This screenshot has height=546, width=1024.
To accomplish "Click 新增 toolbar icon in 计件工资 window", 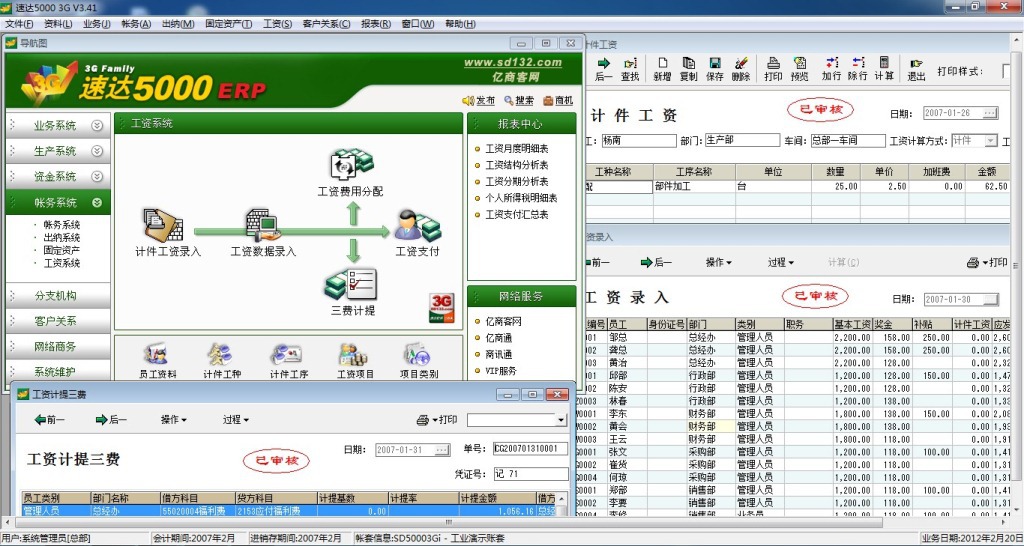I will pos(662,69).
